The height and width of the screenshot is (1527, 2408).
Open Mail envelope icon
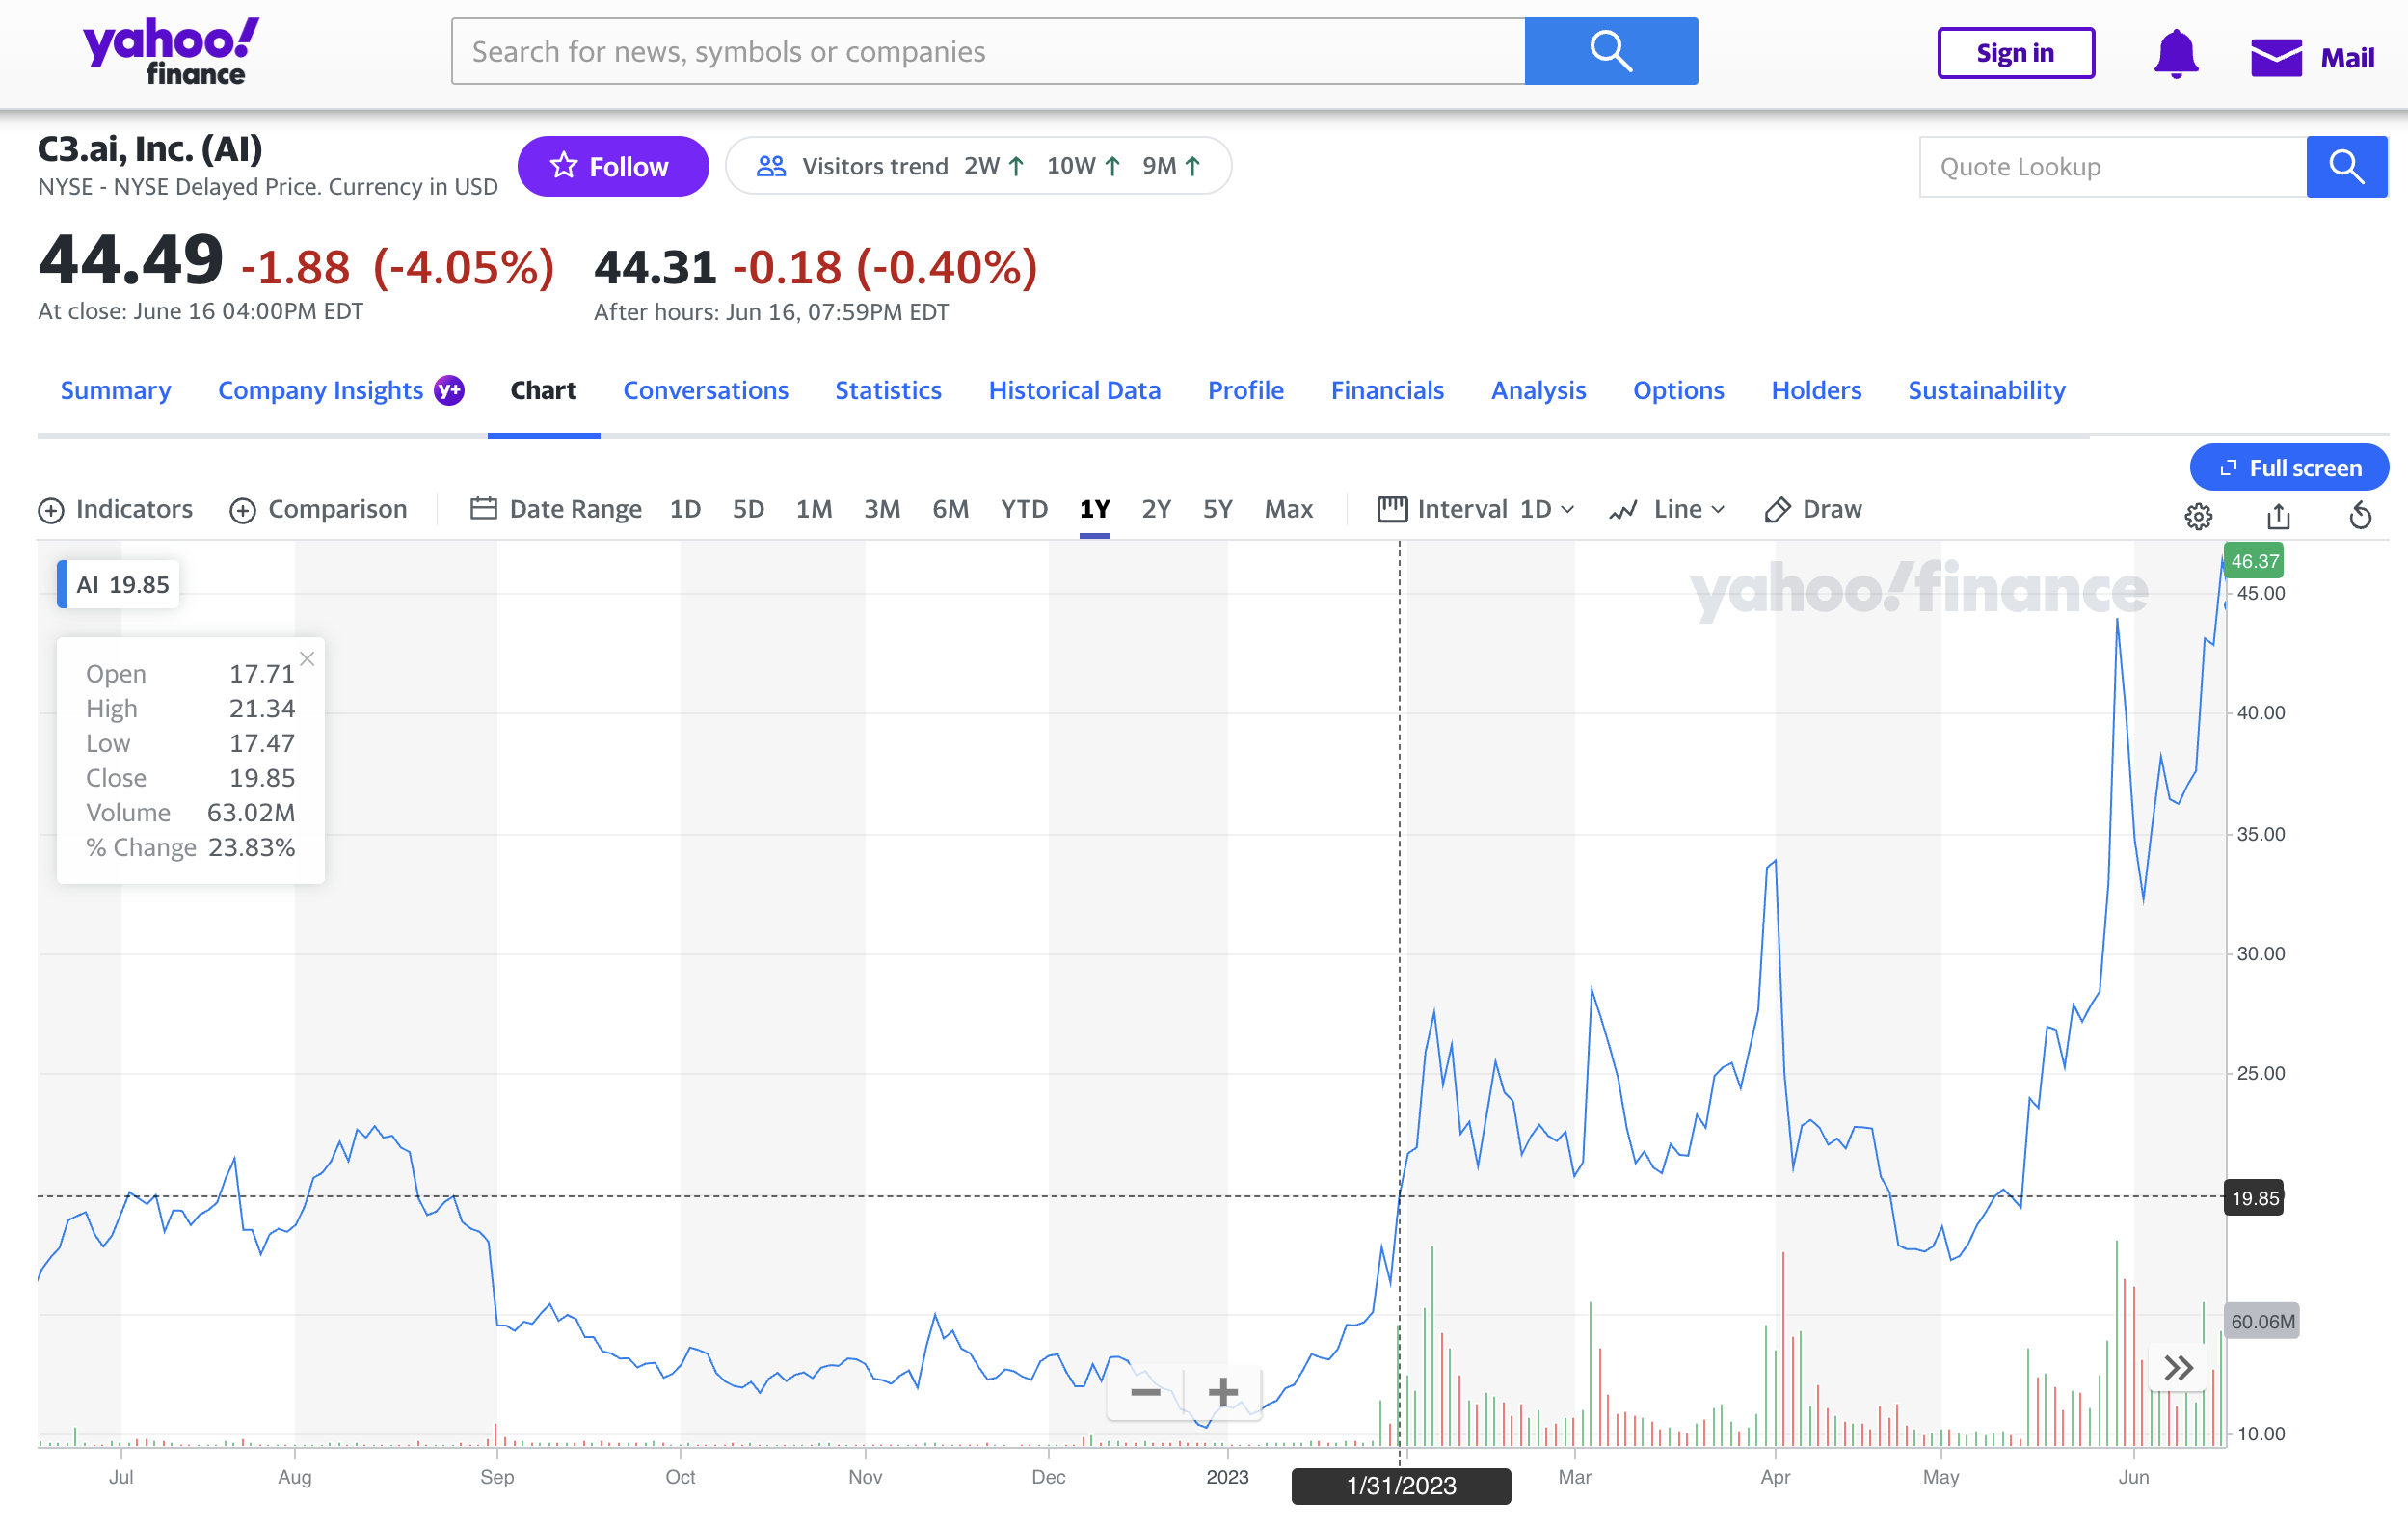click(2275, 57)
